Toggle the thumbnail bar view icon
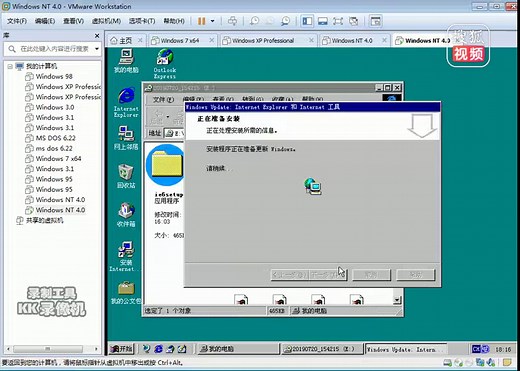 [x=322, y=21]
